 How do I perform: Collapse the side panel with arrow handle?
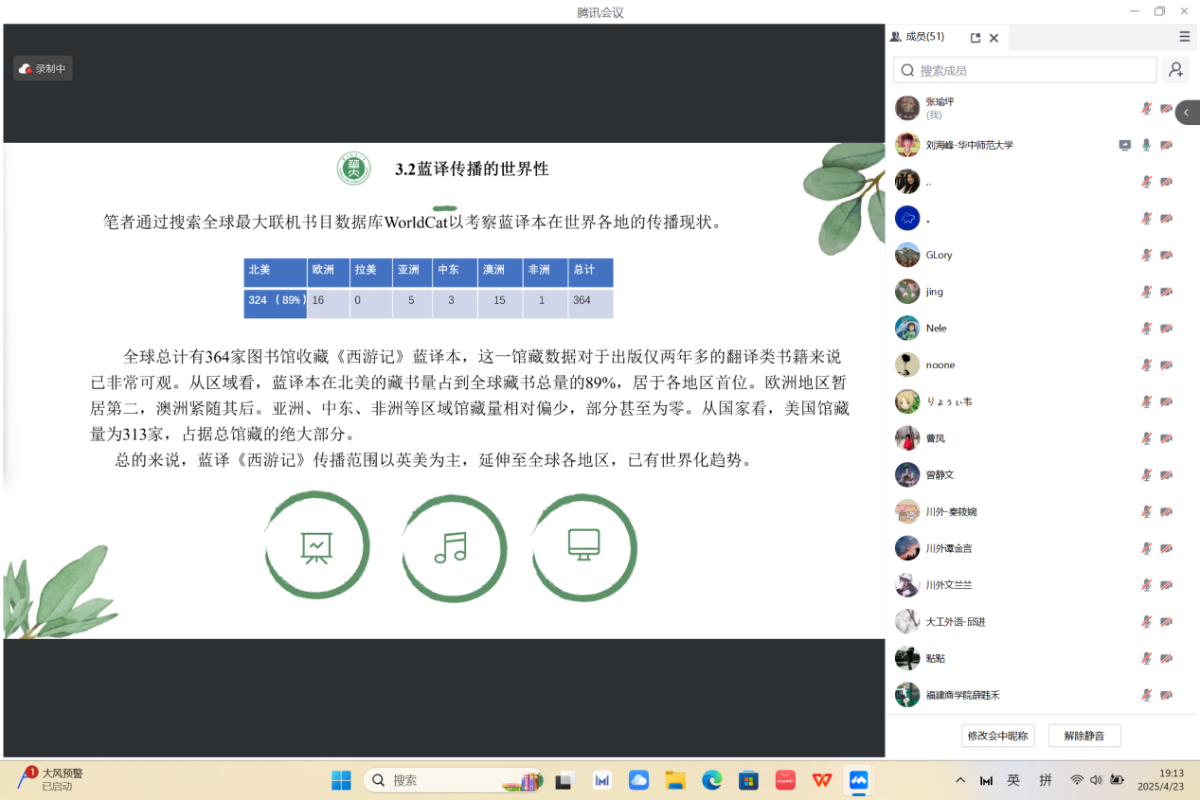[x=1187, y=113]
